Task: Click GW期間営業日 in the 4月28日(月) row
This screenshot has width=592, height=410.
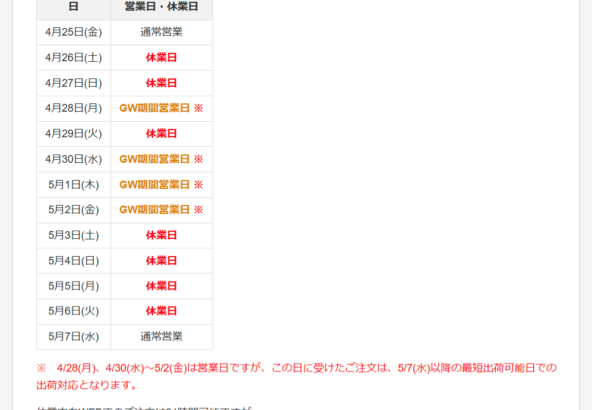Action: coord(154,108)
